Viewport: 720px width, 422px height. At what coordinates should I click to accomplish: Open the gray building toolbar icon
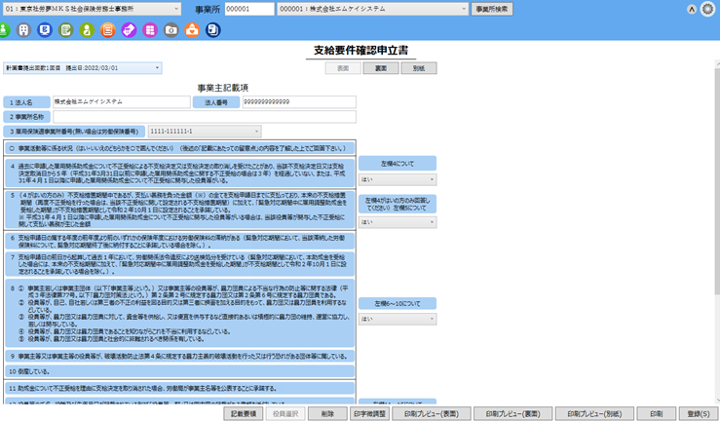point(23,30)
